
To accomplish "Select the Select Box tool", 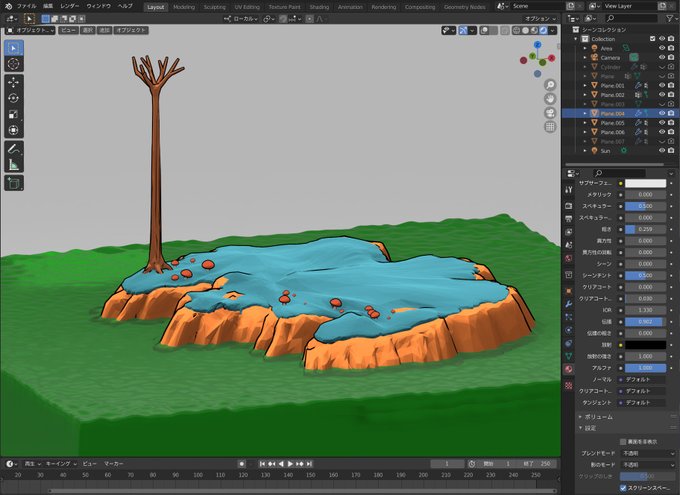I will coord(13,48).
